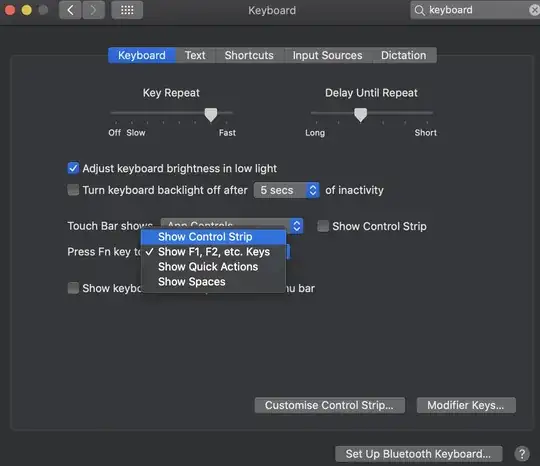Click the Customise Control Strip button

click(330, 405)
